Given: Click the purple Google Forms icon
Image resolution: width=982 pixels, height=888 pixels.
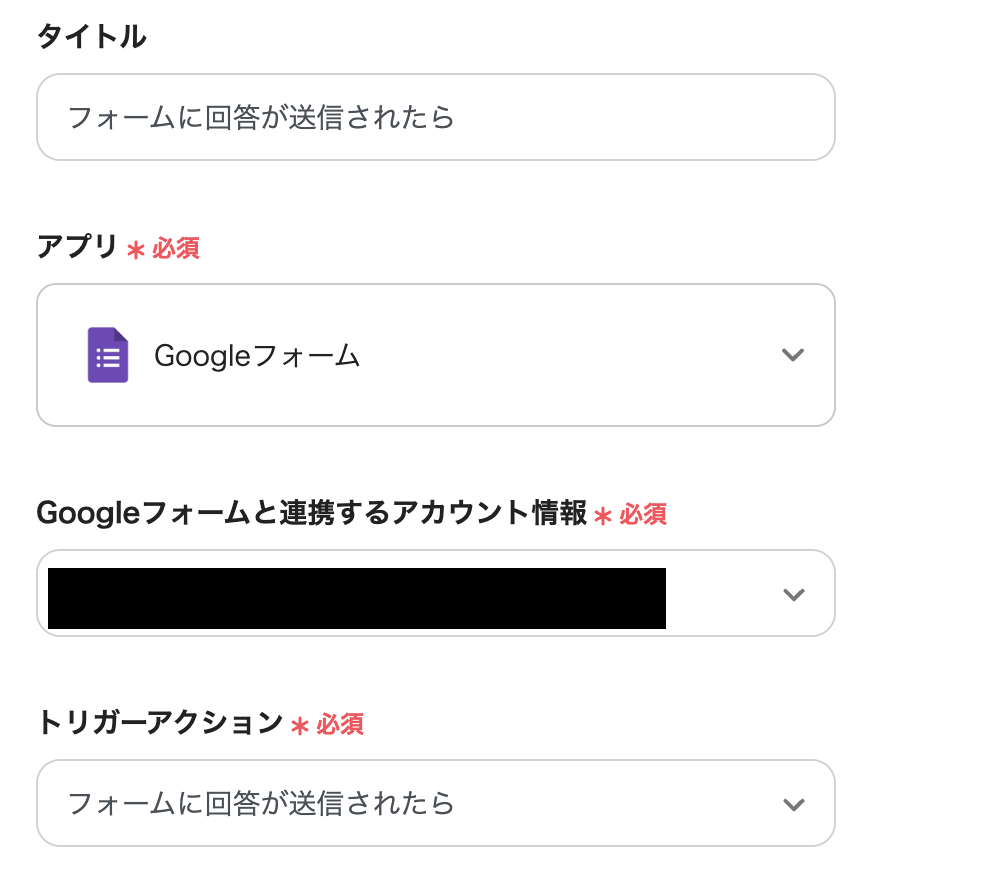Looking at the screenshot, I should 107,355.
